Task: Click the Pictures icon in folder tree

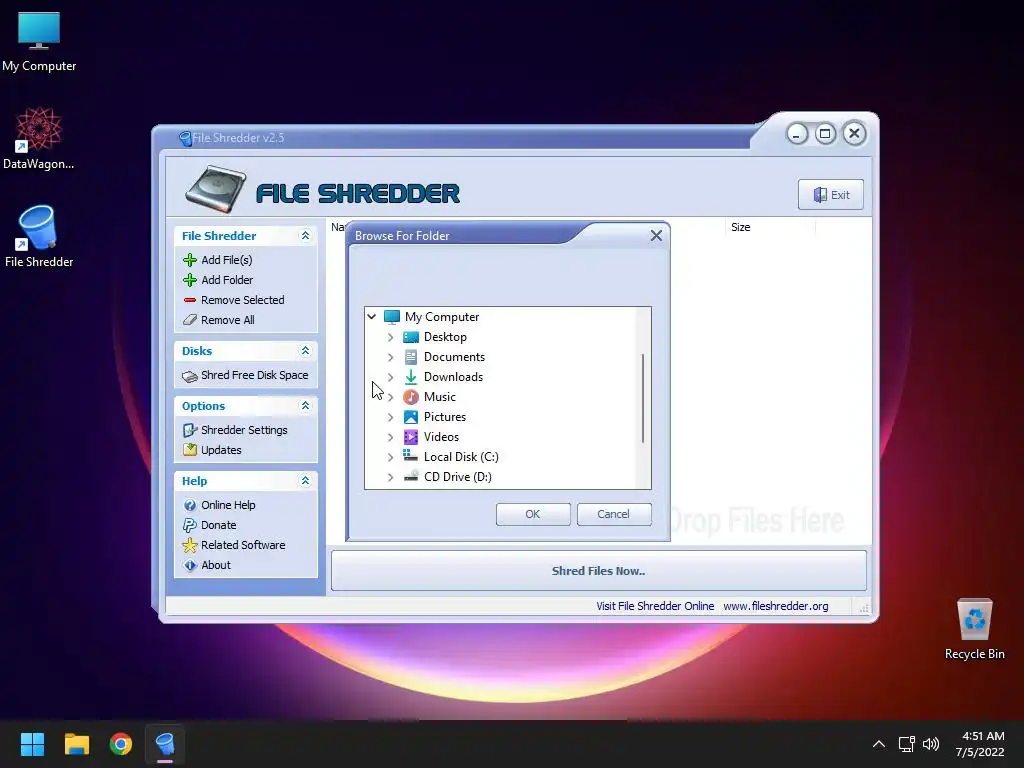Action: pos(411,417)
